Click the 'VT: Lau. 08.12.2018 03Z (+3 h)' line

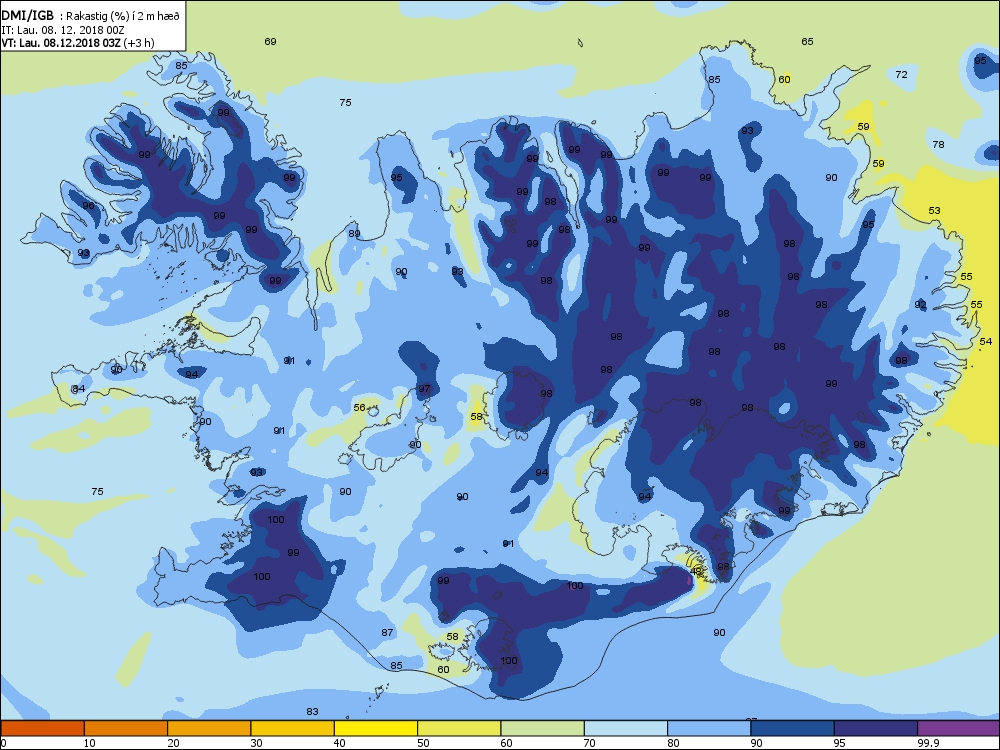(78, 43)
